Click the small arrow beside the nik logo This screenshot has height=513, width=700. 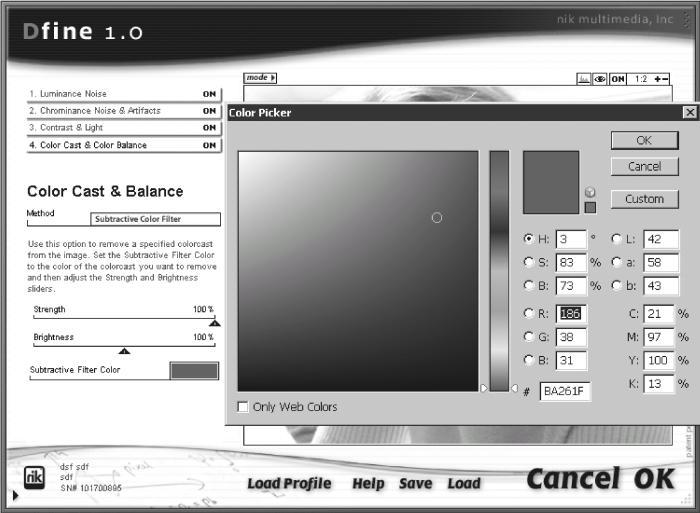[x=16, y=495]
